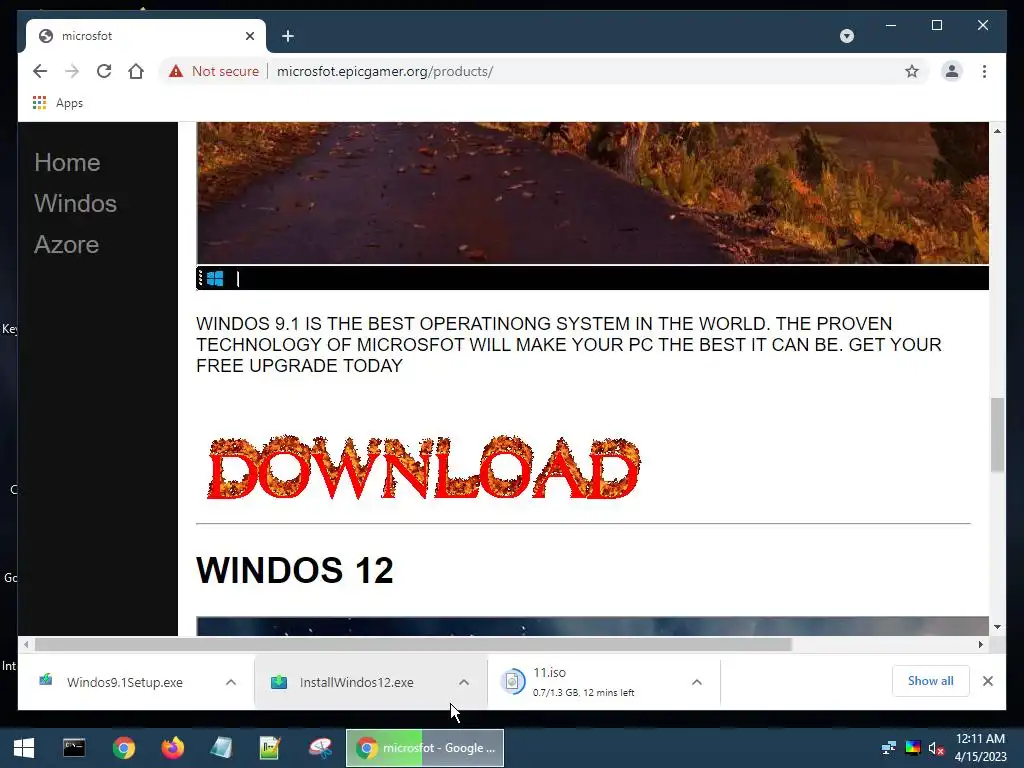The height and width of the screenshot is (768, 1024).
Task: Expand options for InstallWindos12.exe
Action: (x=464, y=682)
